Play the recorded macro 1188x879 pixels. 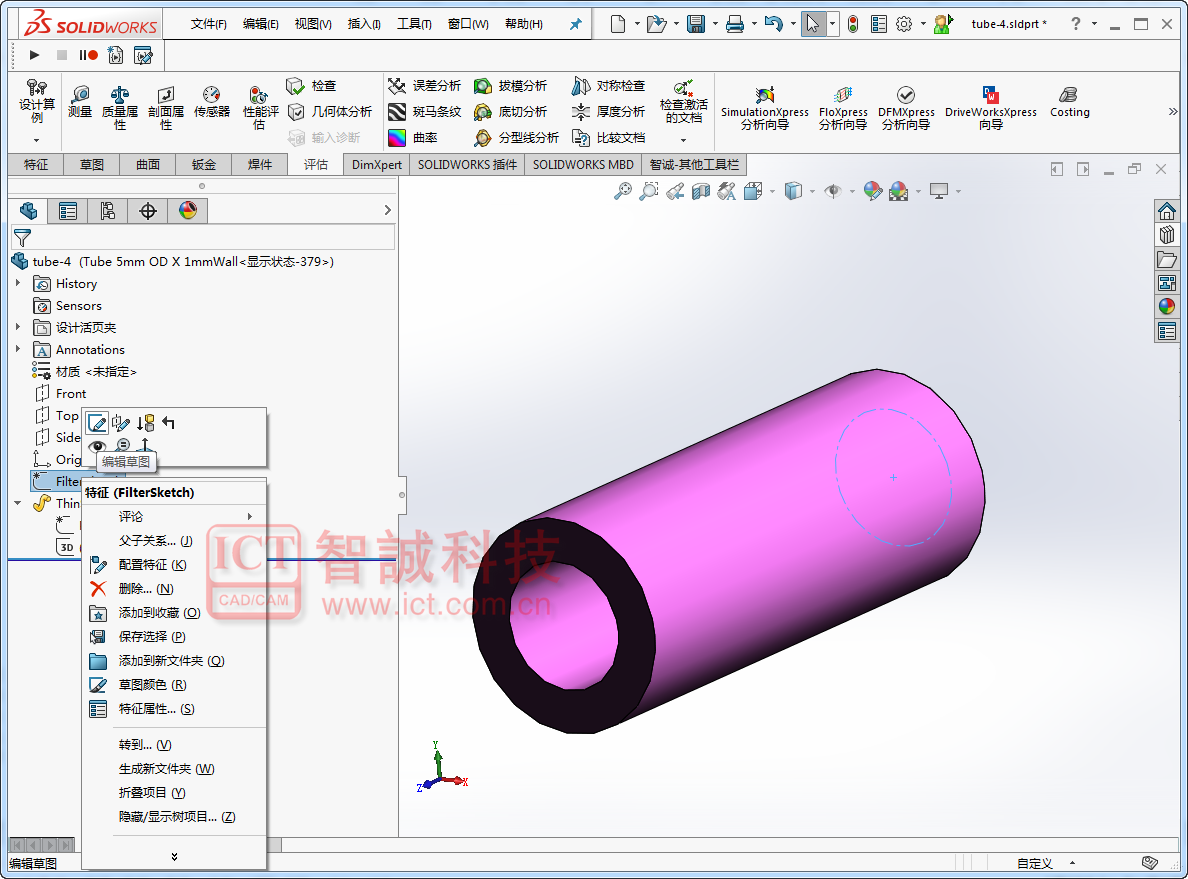click(x=34, y=55)
